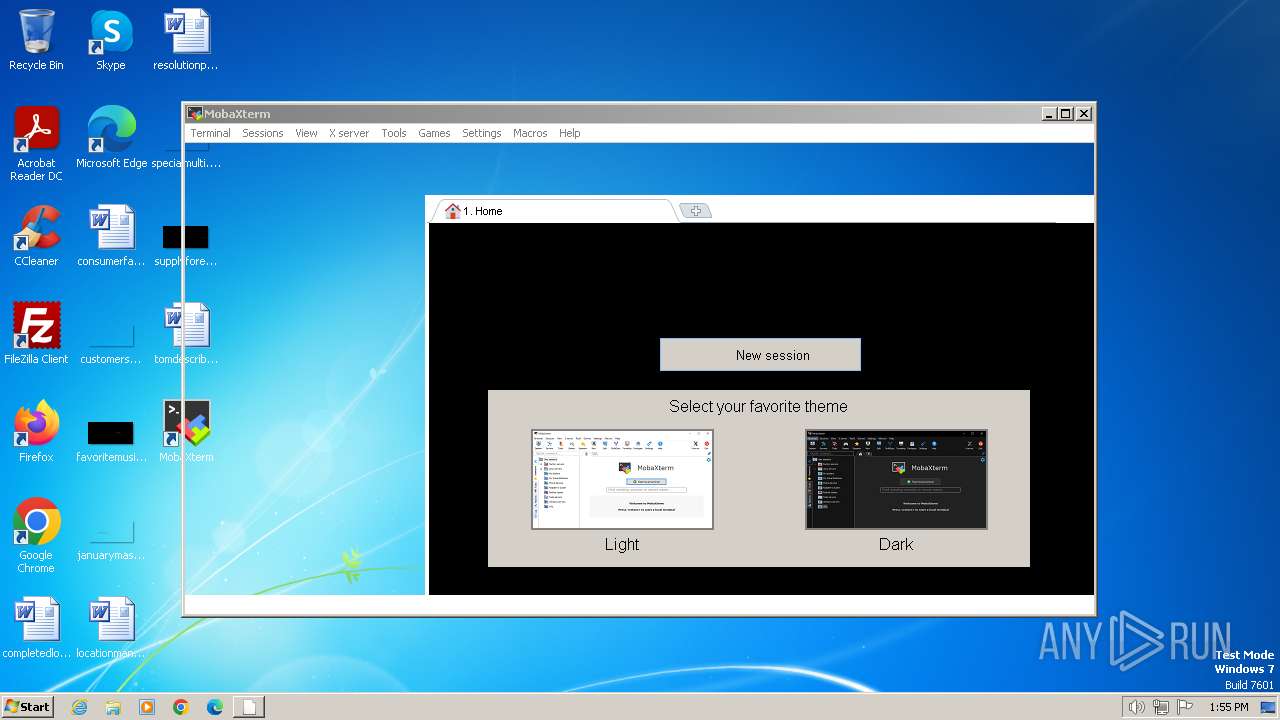
Task: Select the Recycle Bin desktop icon
Action: point(36,41)
